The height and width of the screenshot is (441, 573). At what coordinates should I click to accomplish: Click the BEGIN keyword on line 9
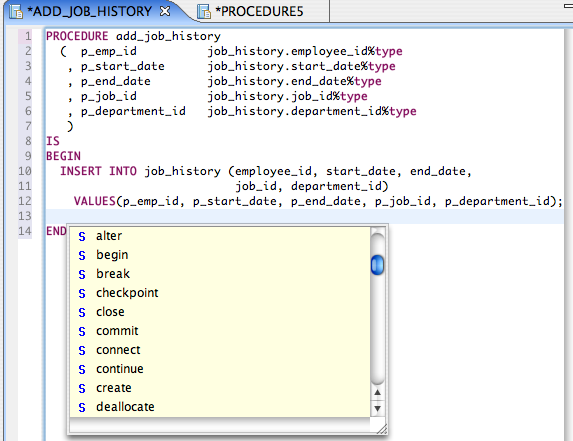[x=63, y=156]
